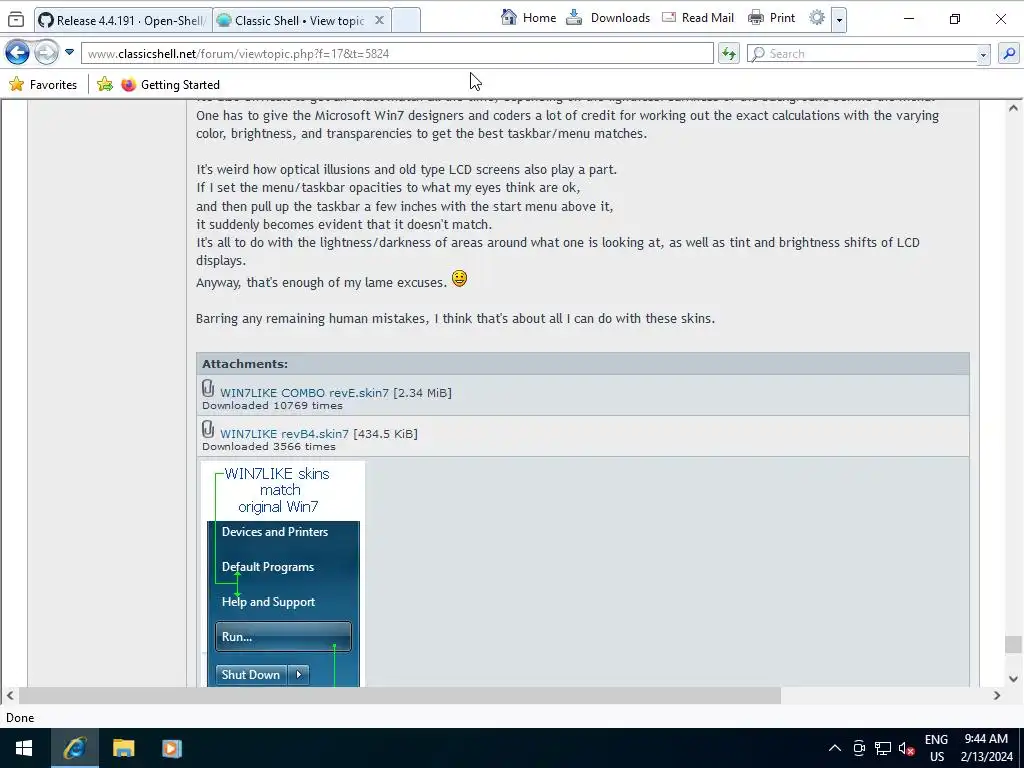Click paperclip icon beside revB4 attachment

point(208,430)
